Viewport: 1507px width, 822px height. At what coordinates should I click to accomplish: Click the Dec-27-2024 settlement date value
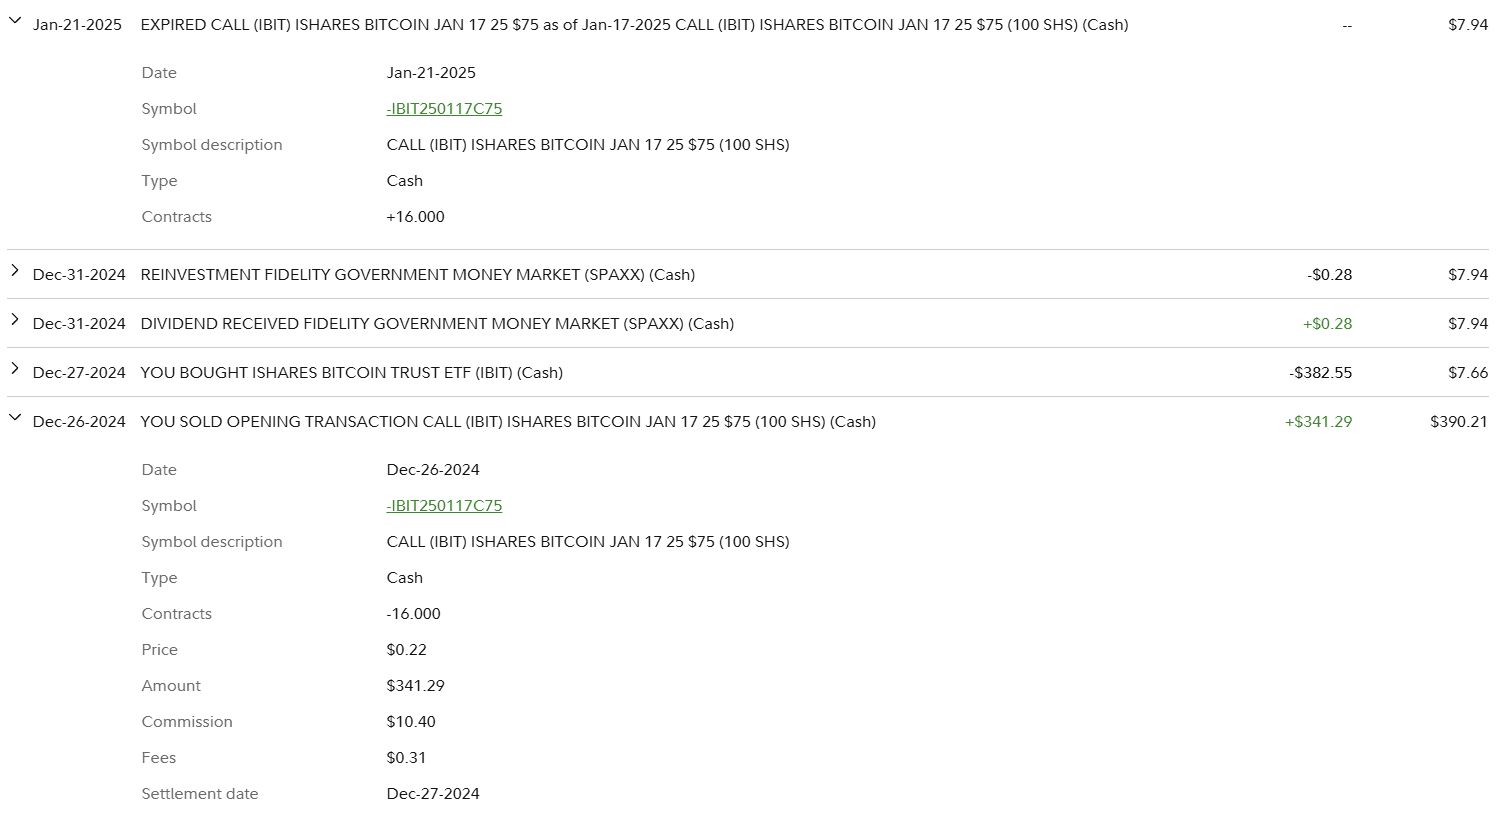[x=433, y=794]
